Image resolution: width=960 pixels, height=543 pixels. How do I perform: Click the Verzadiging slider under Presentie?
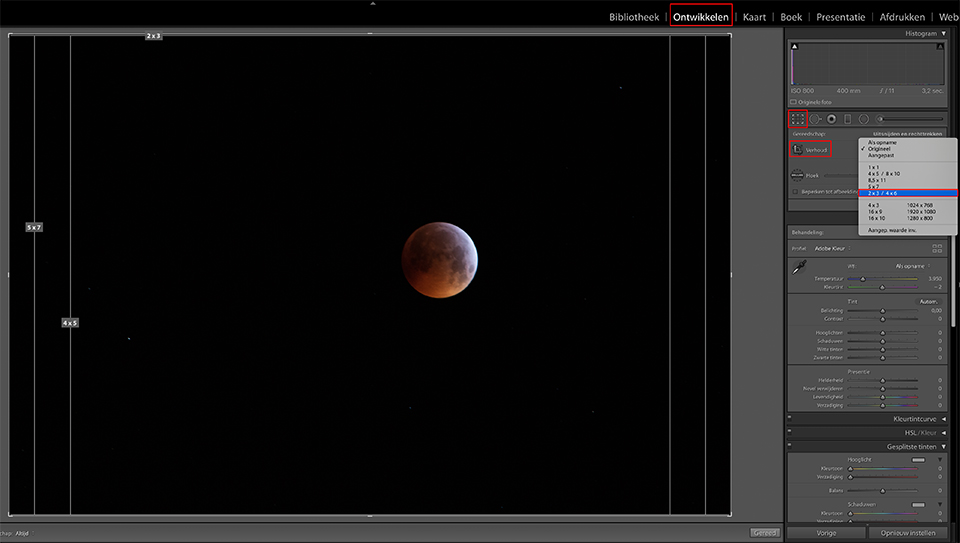tap(882, 405)
